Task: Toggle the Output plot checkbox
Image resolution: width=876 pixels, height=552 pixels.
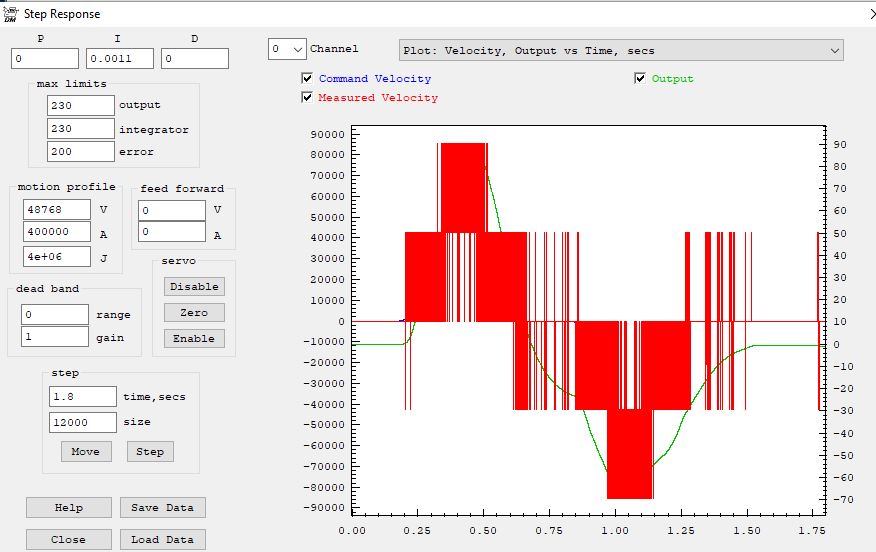Action: click(x=640, y=79)
